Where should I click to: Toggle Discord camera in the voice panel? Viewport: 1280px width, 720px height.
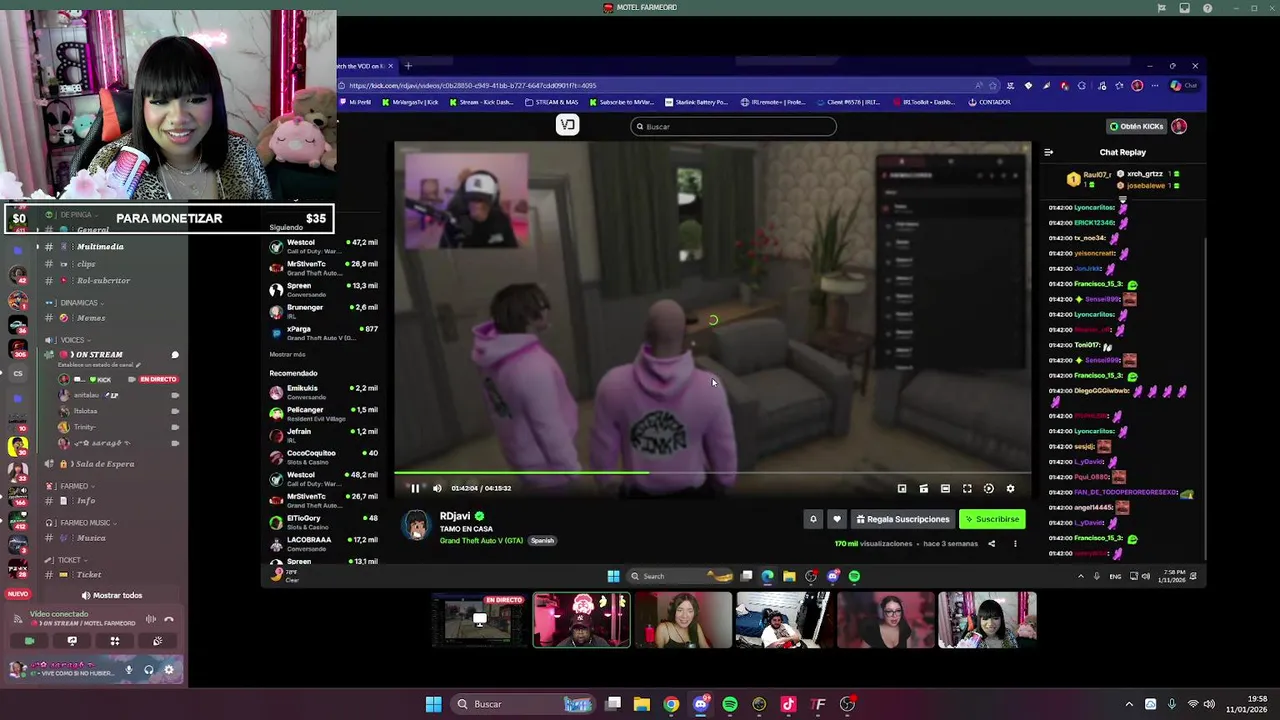[x=29, y=641]
